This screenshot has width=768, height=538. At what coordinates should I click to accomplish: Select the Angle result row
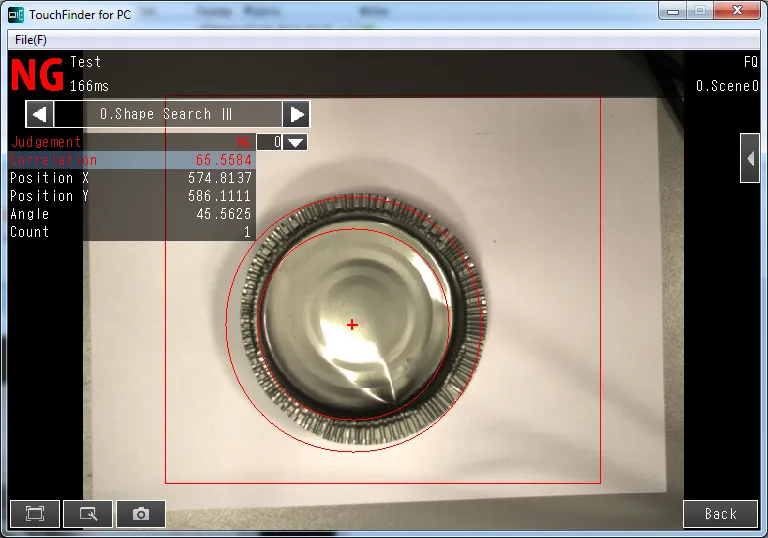coord(130,214)
